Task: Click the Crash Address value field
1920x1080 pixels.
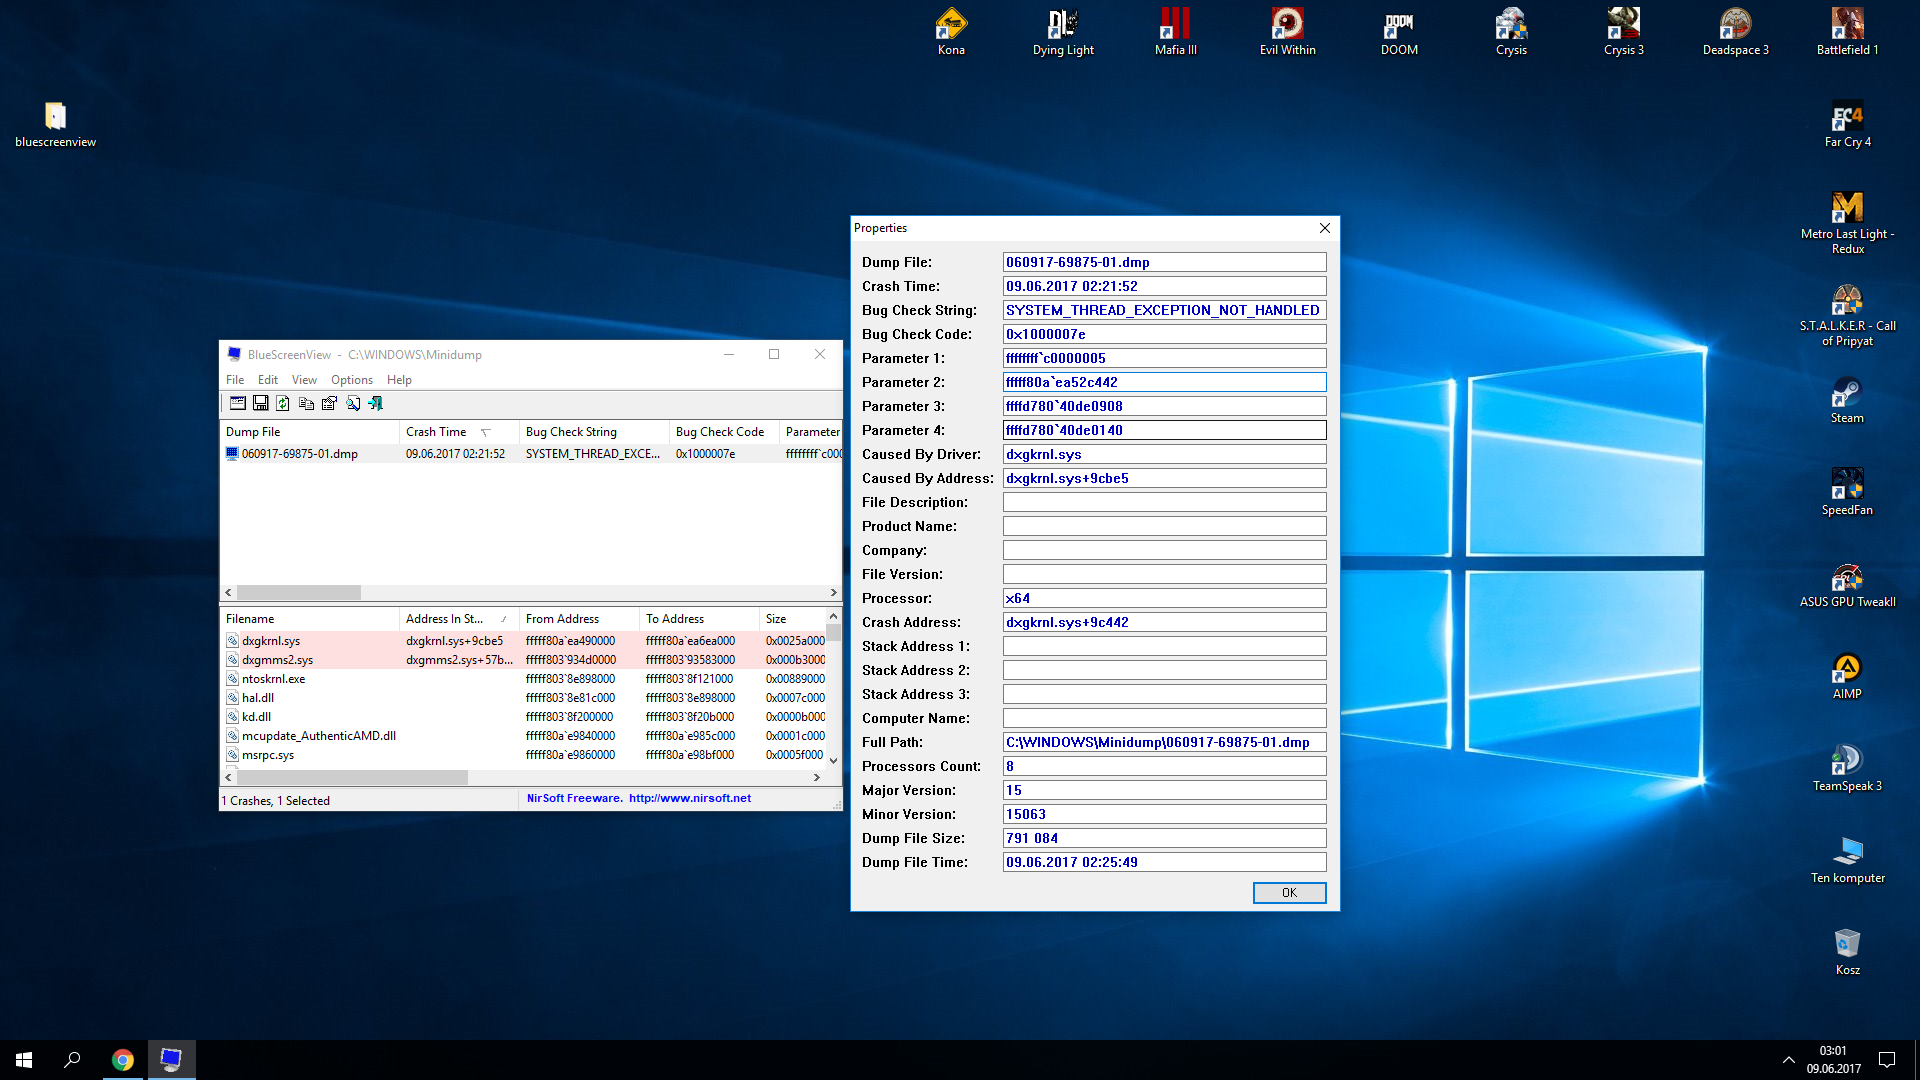Action: tap(1164, 622)
